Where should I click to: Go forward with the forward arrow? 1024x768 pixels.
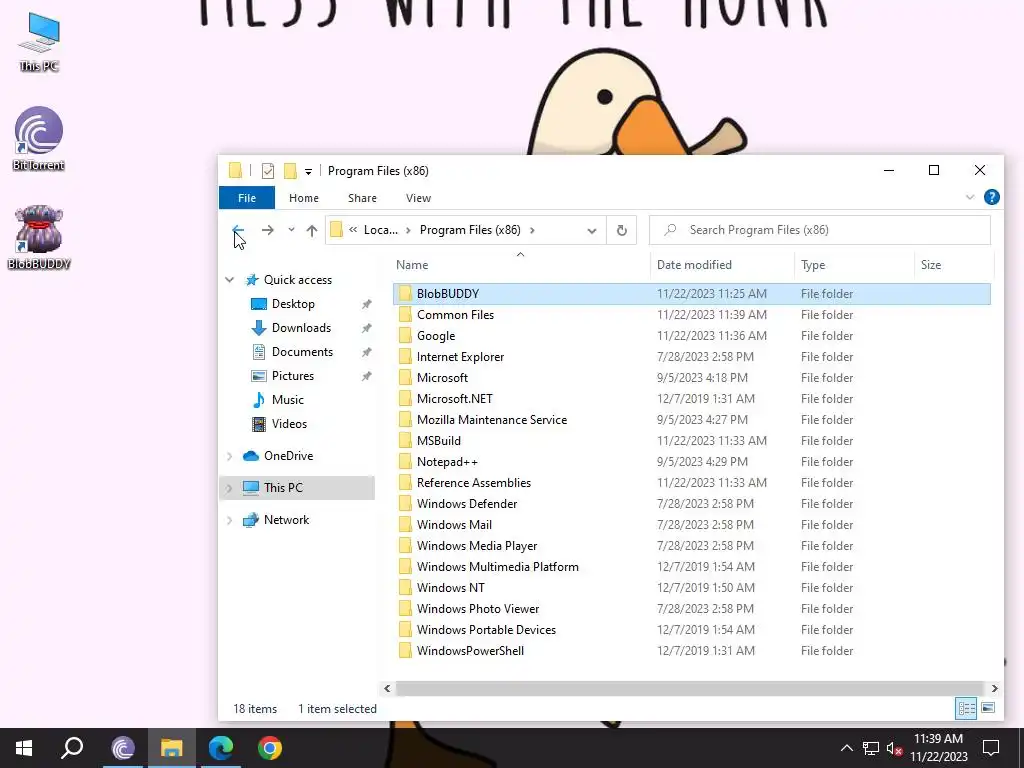pos(267,230)
